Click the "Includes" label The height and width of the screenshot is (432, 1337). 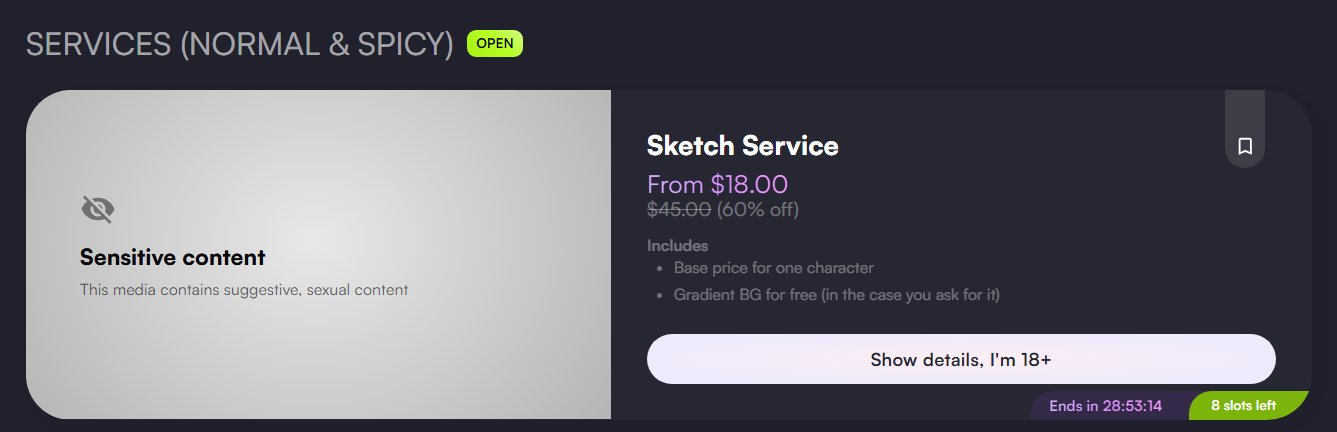(x=677, y=245)
